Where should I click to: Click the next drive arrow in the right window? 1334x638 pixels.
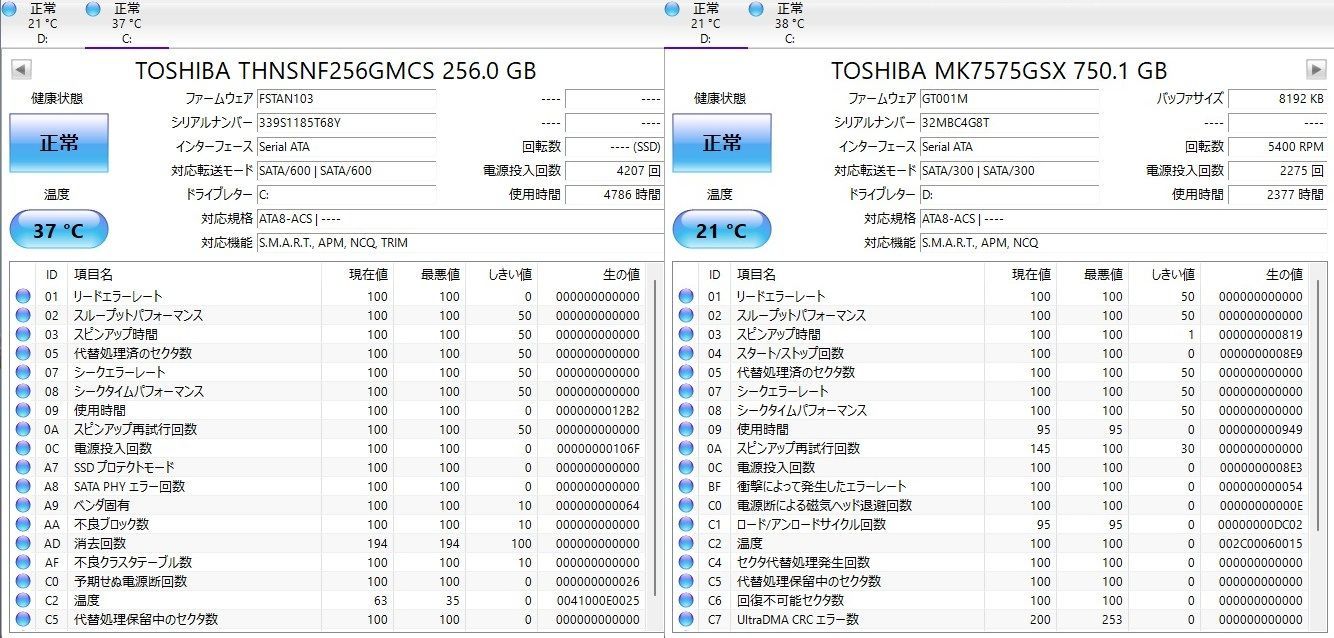(x=1315, y=70)
